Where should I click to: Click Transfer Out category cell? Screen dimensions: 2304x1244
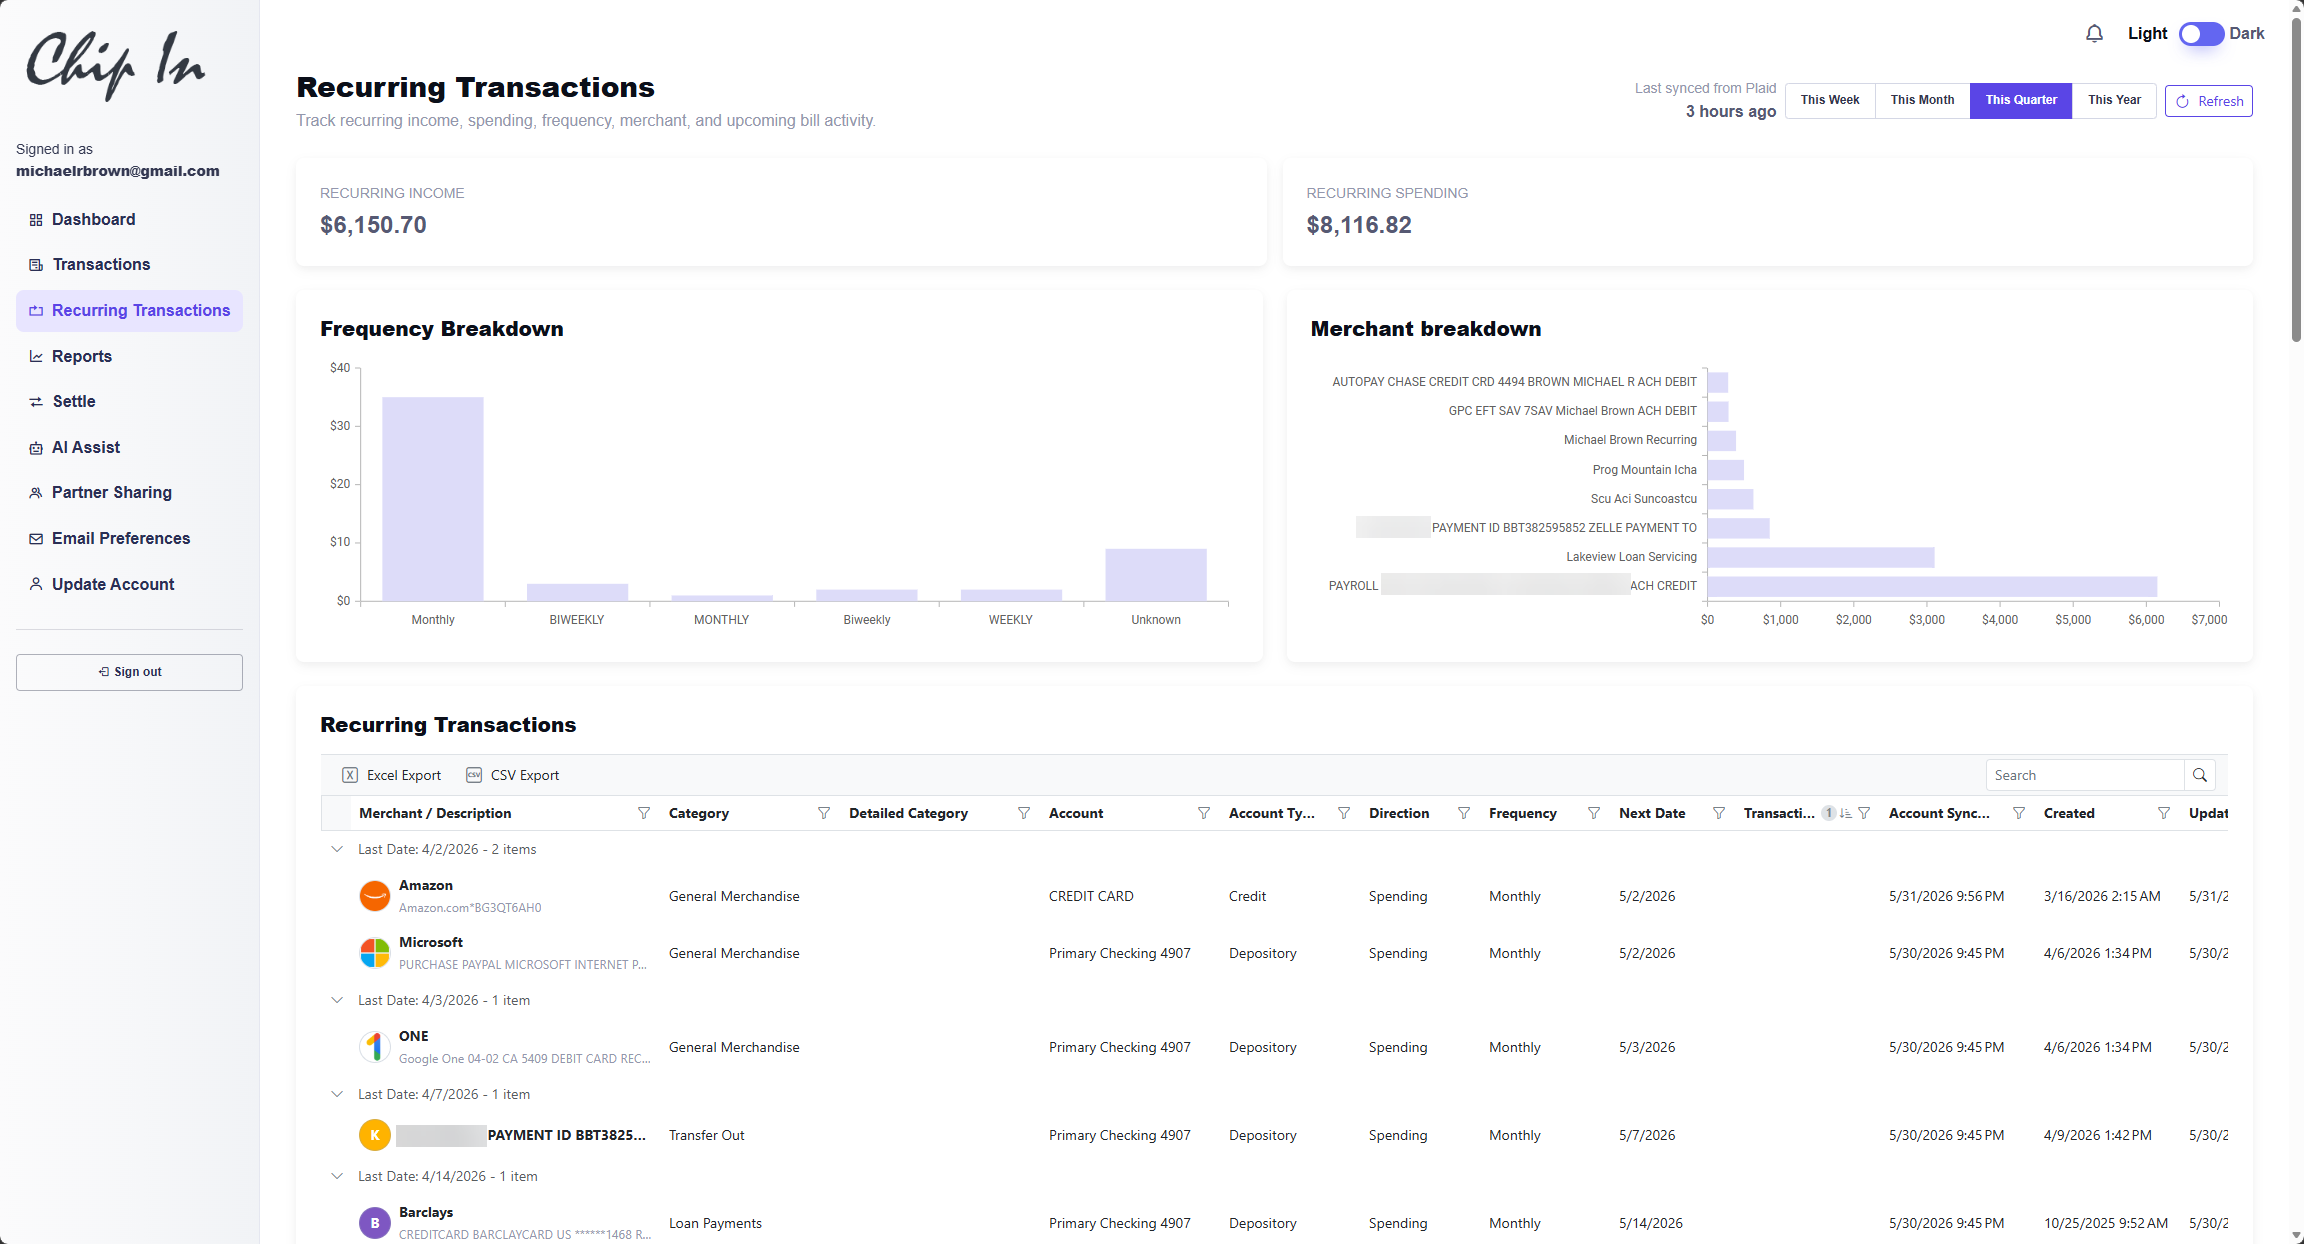coord(706,1135)
